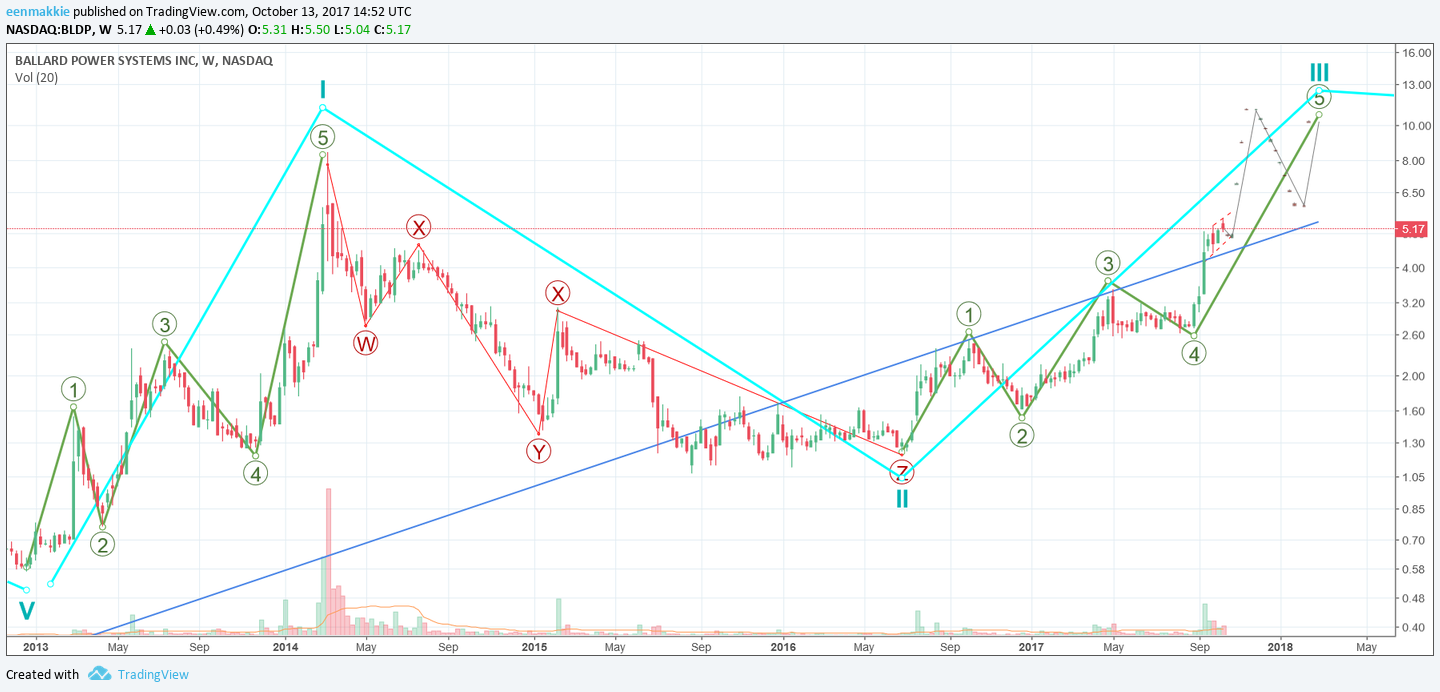Click green circled 4 marker in late 2013
1440x692 pixels.
coord(256,473)
